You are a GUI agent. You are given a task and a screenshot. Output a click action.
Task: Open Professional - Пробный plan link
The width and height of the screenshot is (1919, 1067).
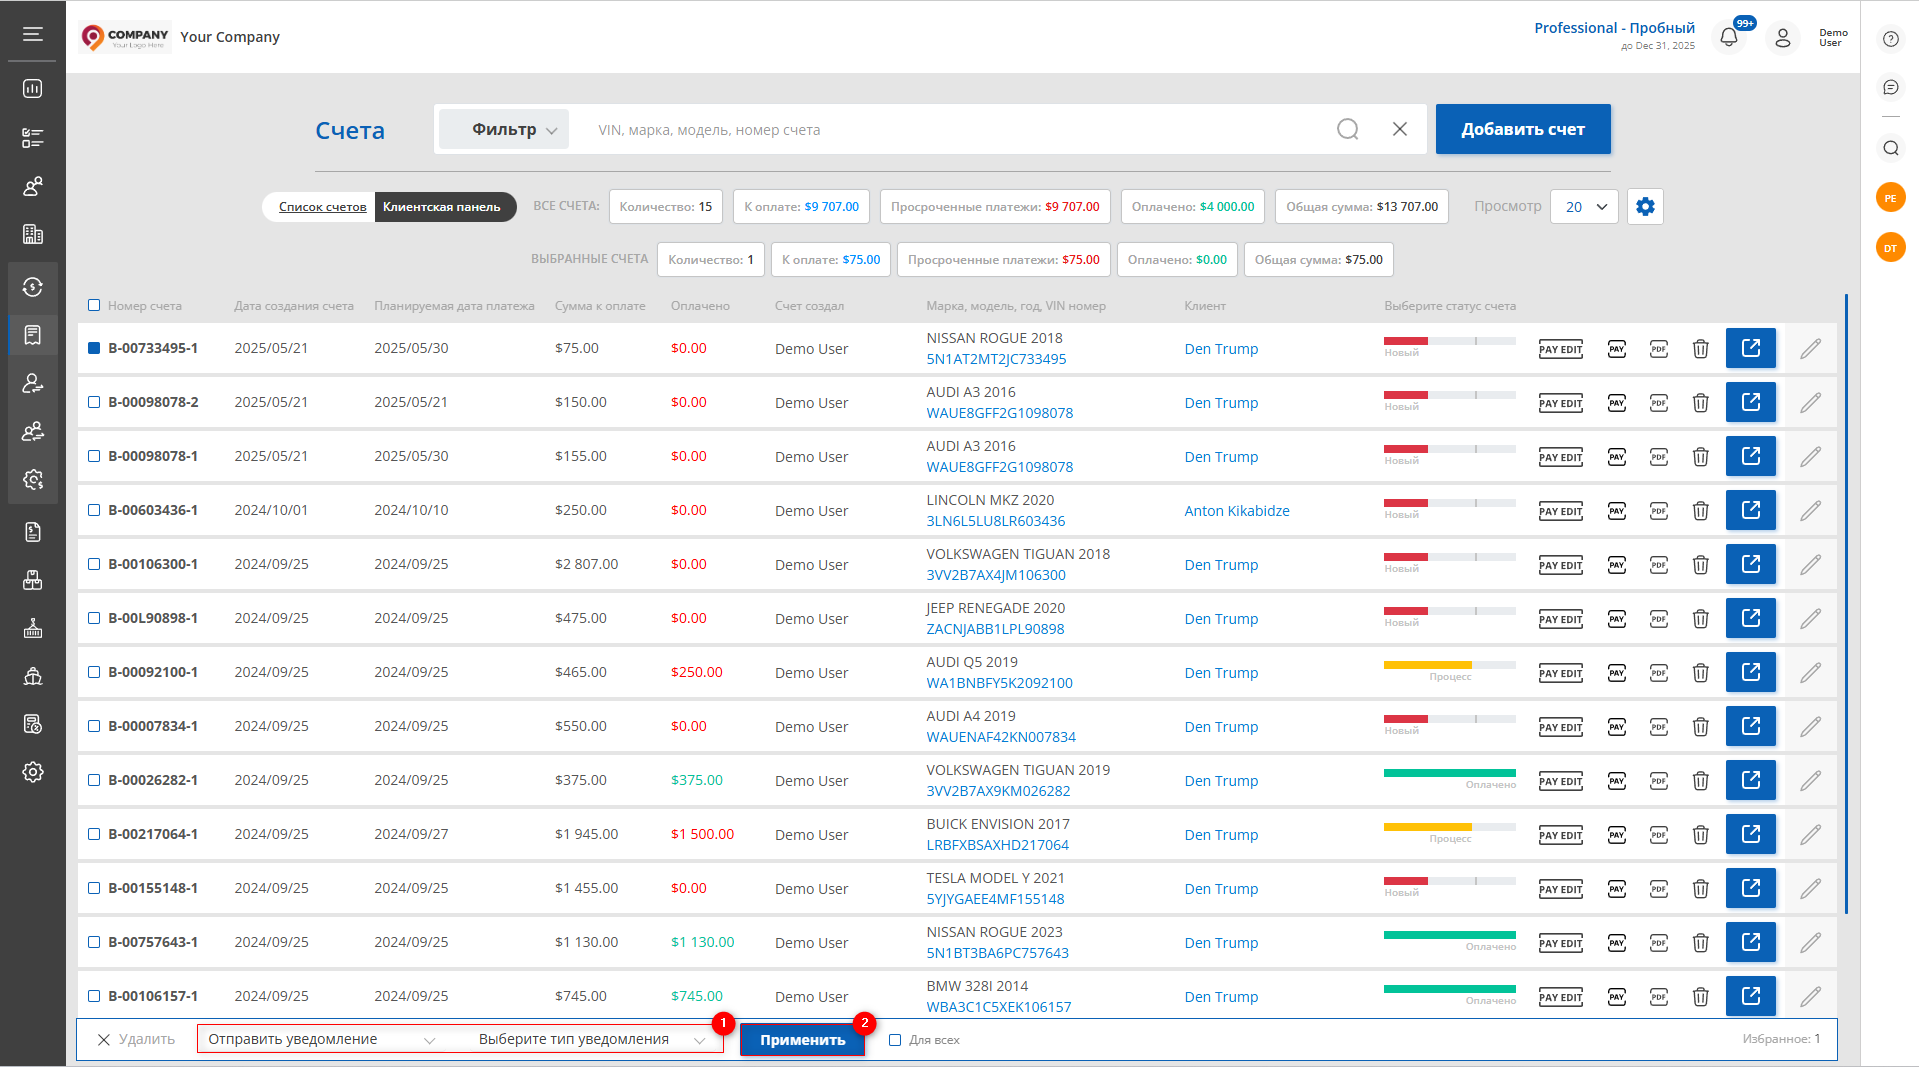[1614, 28]
